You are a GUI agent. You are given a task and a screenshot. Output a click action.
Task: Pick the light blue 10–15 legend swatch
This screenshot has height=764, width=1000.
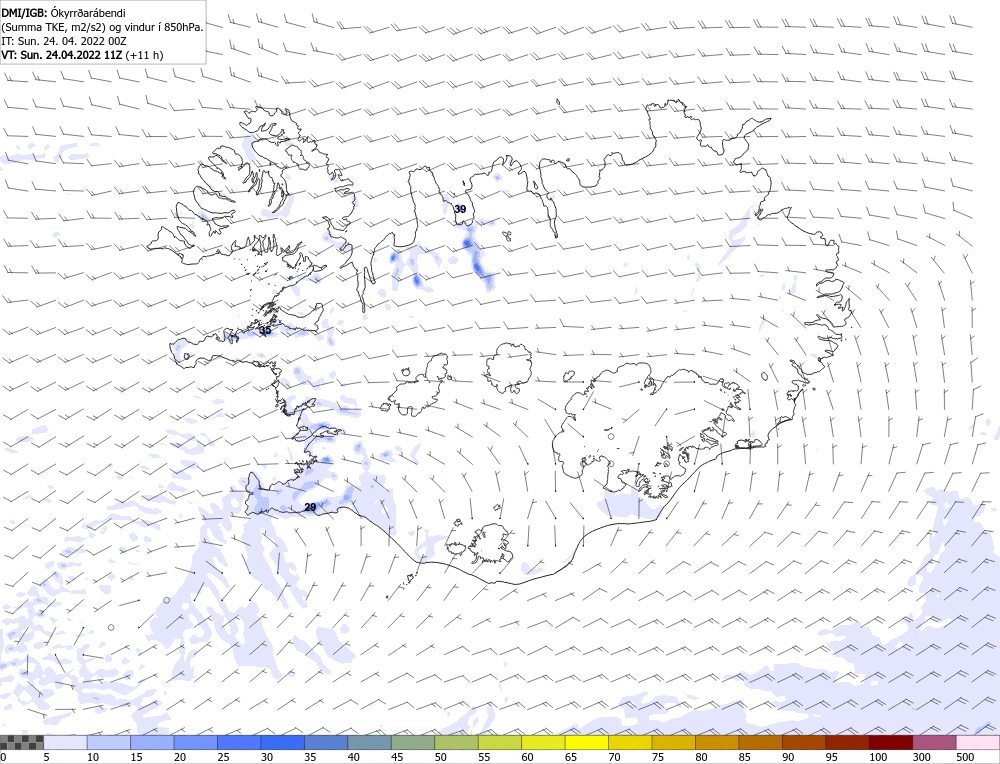pos(108,742)
